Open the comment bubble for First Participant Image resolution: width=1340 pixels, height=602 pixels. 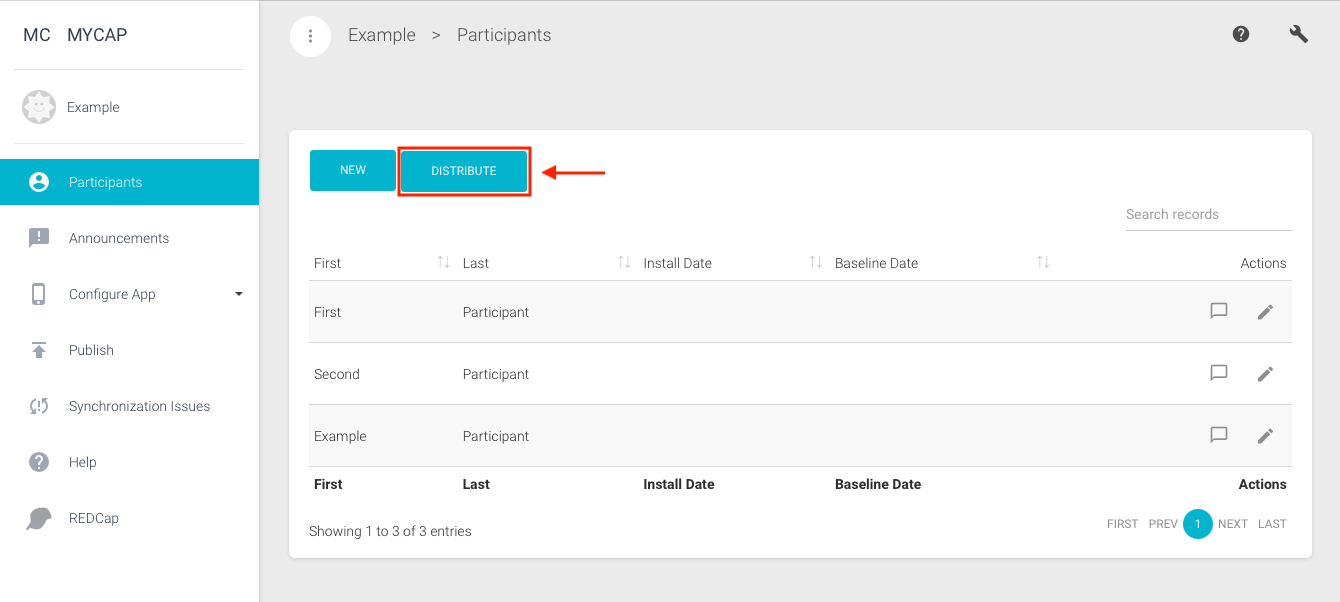pyautogui.click(x=1219, y=311)
